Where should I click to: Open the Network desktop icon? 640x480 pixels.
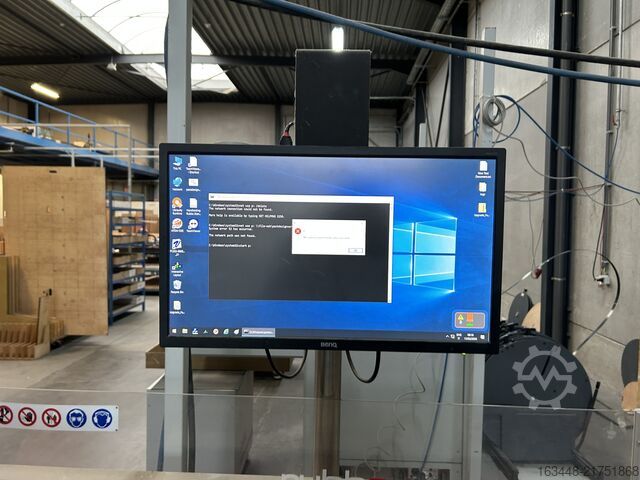[177, 184]
